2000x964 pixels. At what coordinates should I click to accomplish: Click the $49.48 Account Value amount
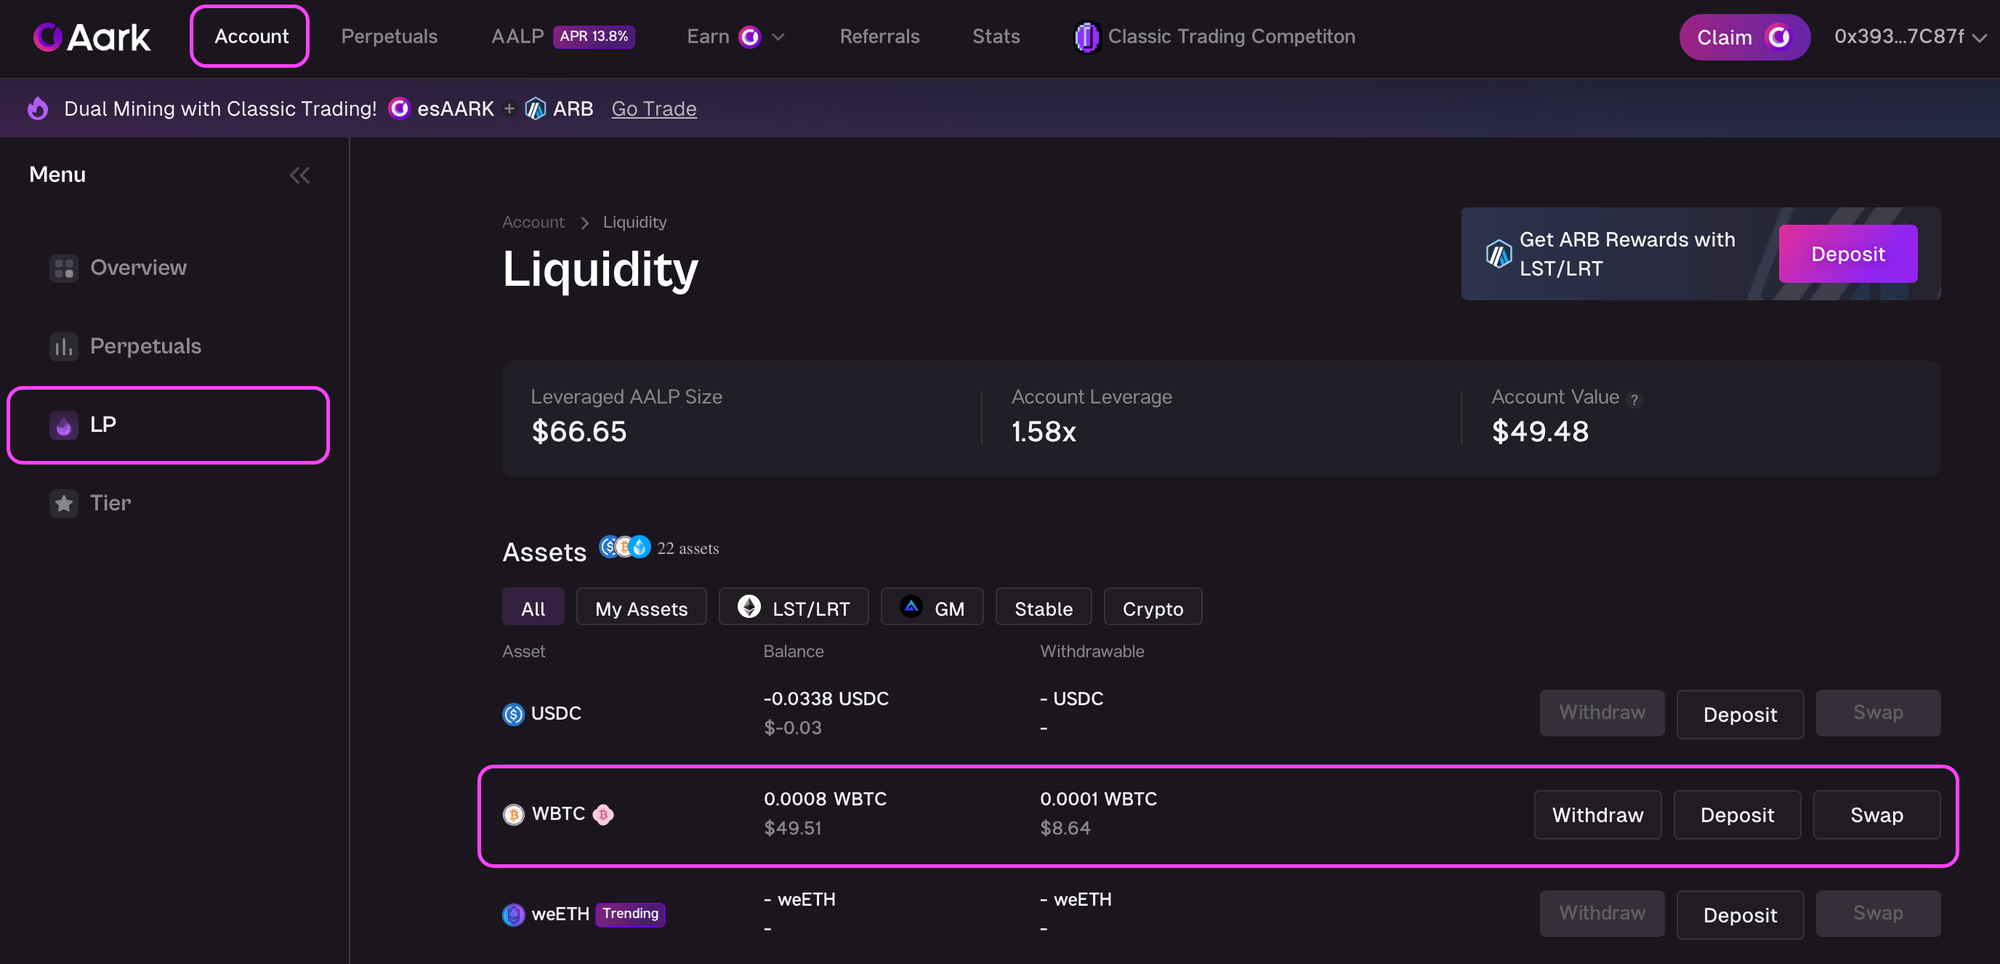point(1540,431)
